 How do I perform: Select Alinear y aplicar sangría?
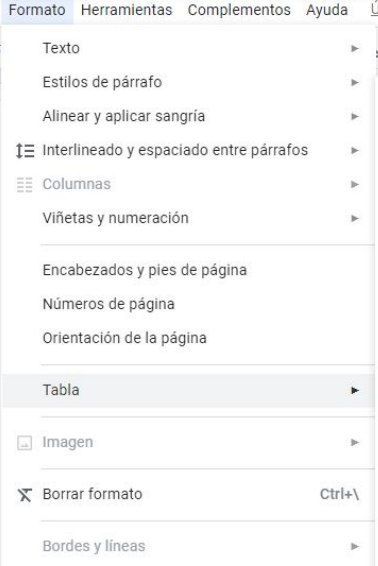click(x=188, y=116)
